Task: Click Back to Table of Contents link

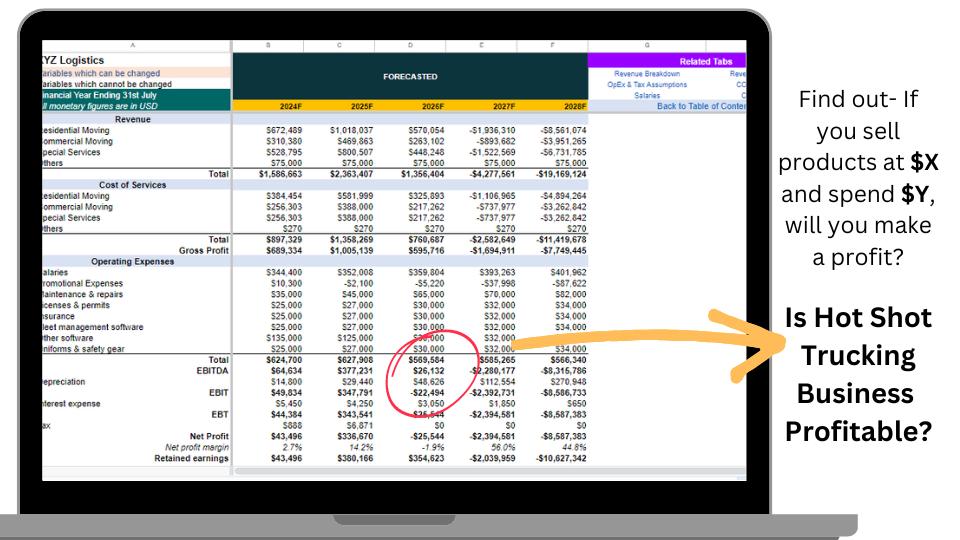Action: [701, 106]
